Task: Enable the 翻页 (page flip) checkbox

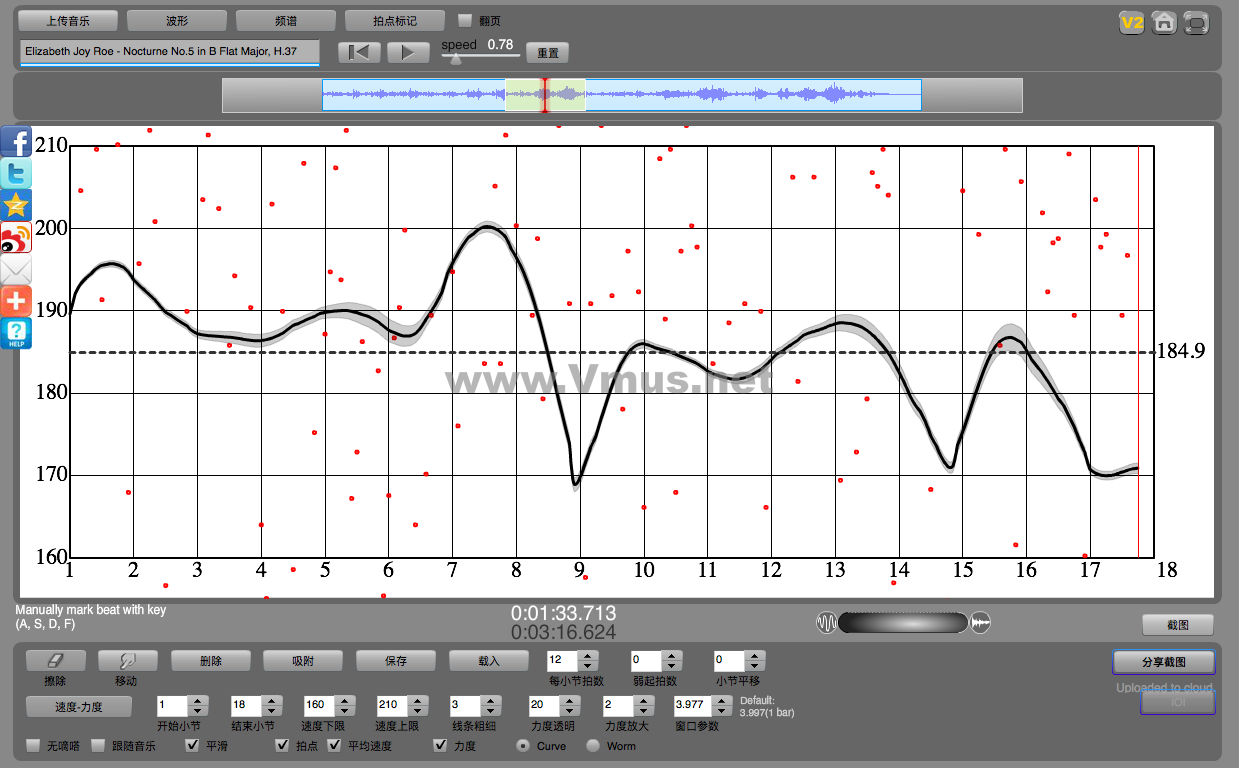Action: [465, 20]
